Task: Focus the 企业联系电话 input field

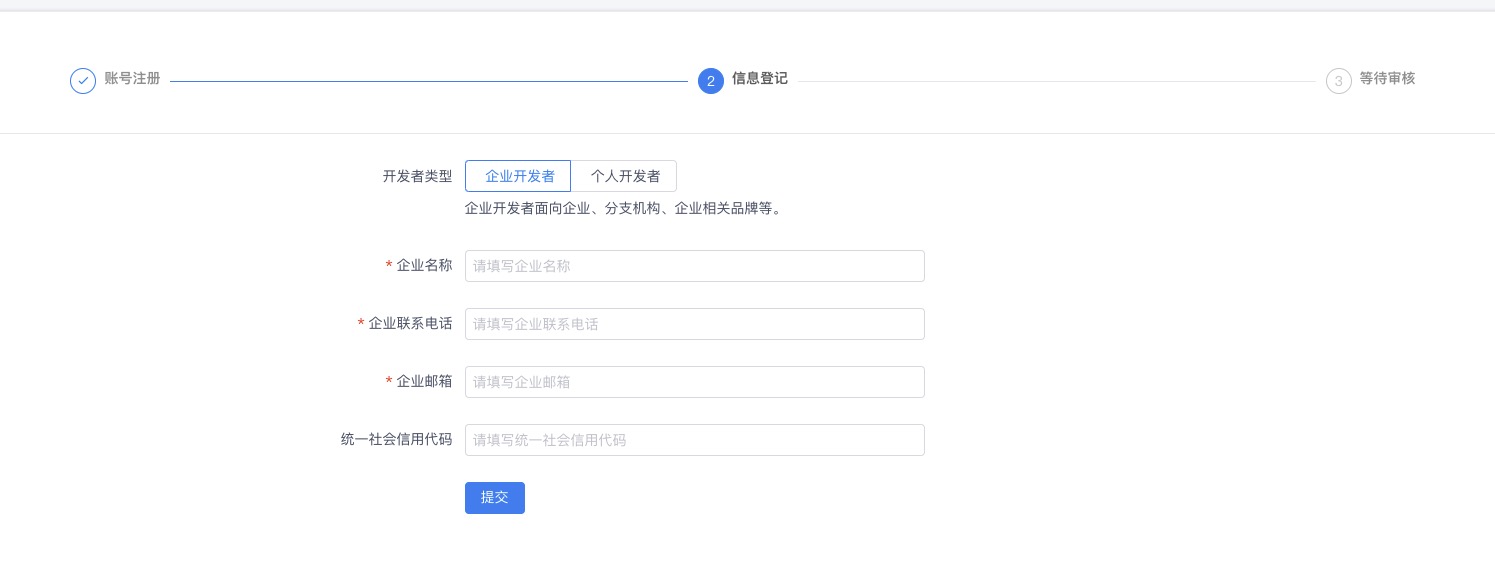Action: point(695,324)
